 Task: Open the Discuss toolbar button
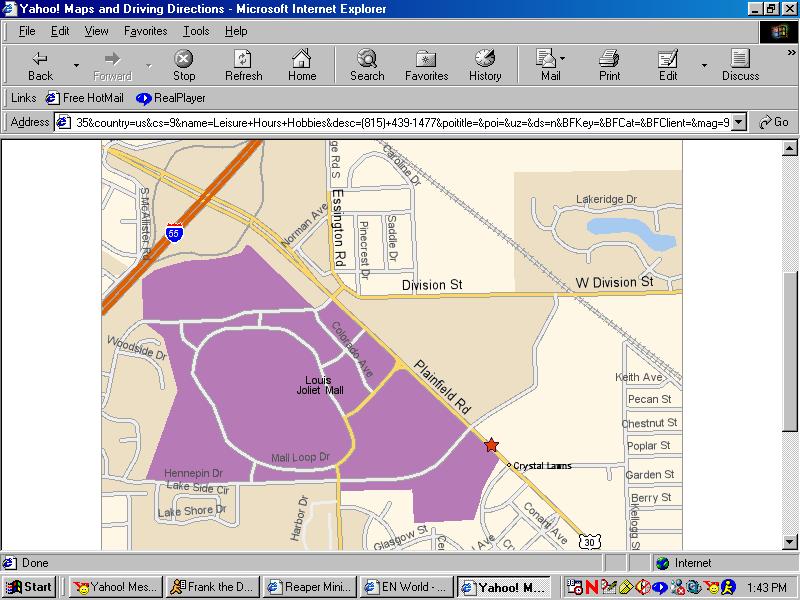(740, 66)
